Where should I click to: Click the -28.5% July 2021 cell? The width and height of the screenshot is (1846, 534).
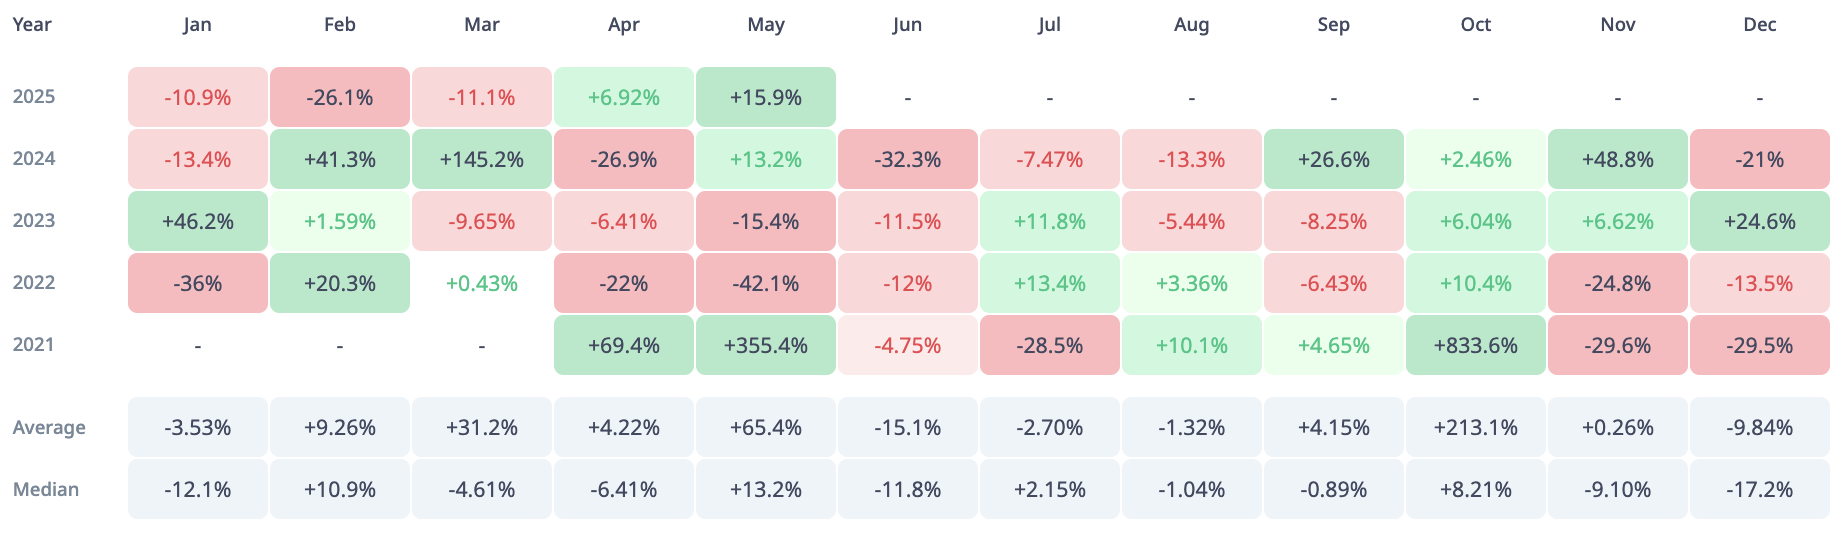(x=1049, y=345)
